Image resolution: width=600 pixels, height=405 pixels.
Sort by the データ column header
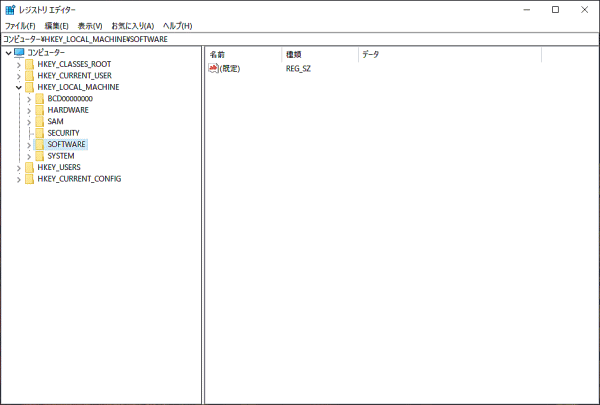coord(450,54)
